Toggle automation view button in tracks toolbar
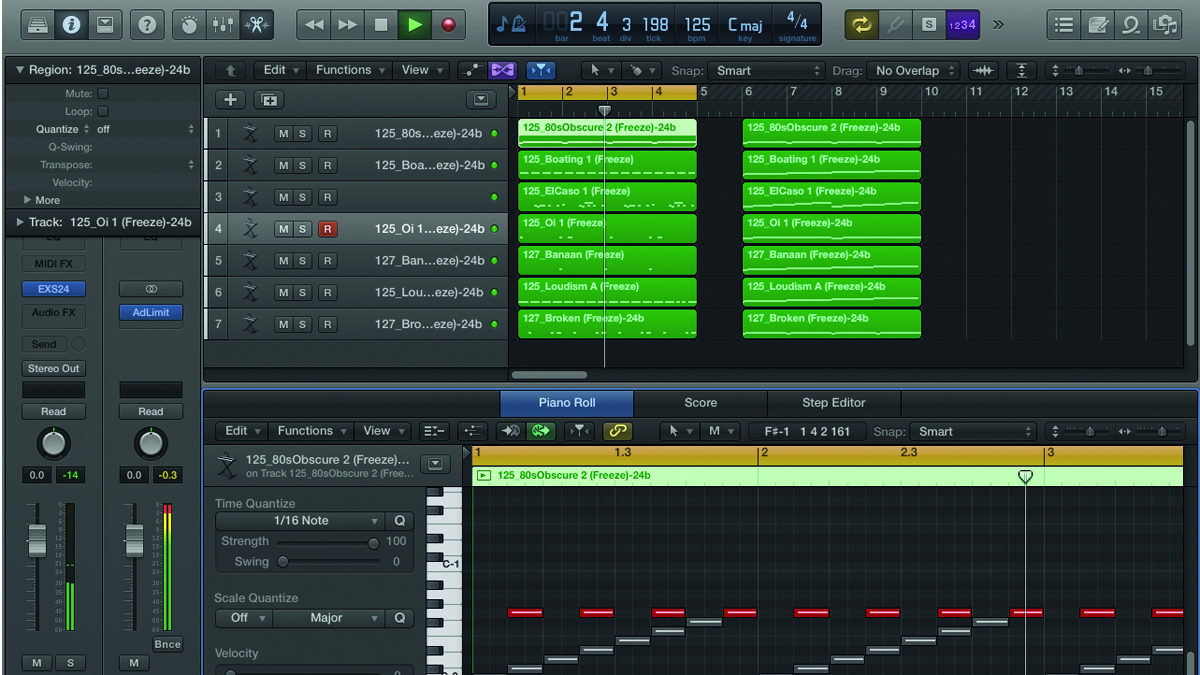The width and height of the screenshot is (1200, 675). [x=471, y=70]
